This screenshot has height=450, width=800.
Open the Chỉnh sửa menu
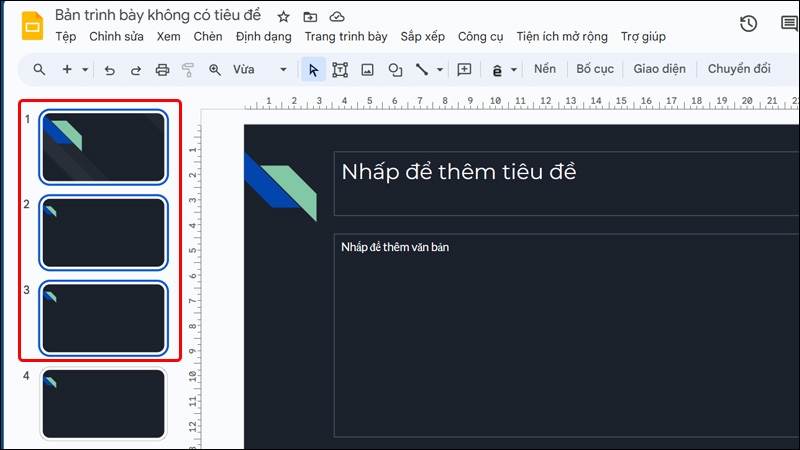[x=116, y=37]
